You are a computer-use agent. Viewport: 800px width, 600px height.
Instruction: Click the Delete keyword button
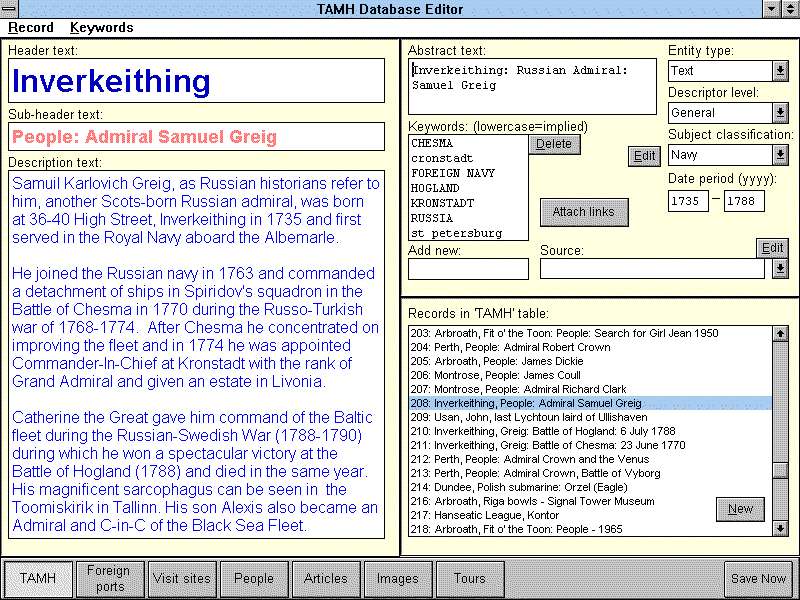point(553,144)
